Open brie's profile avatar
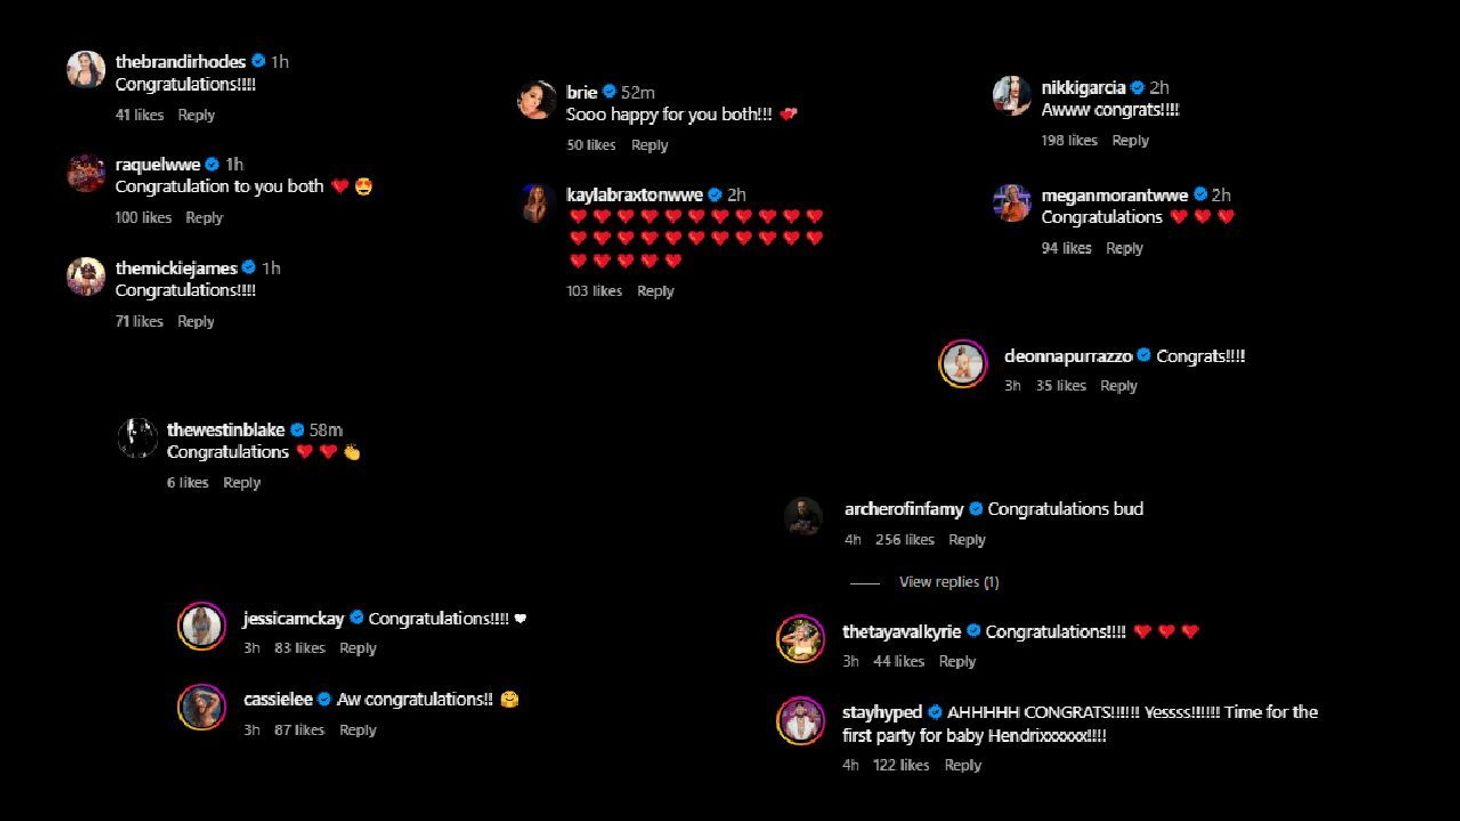Screen dimensions: 1460x821 point(536,101)
